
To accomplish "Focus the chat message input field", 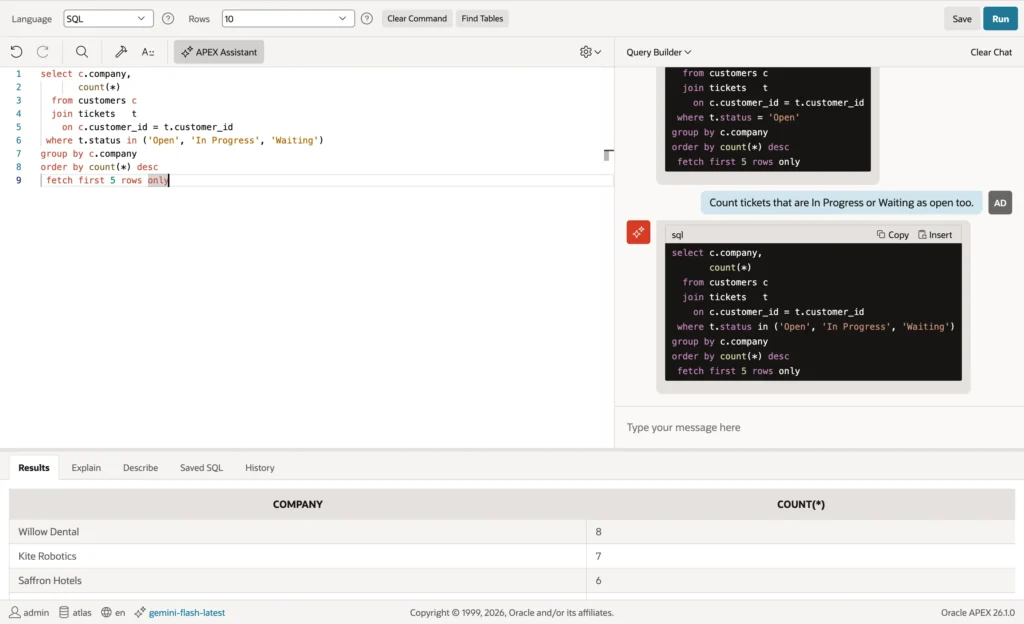I will 819,427.
